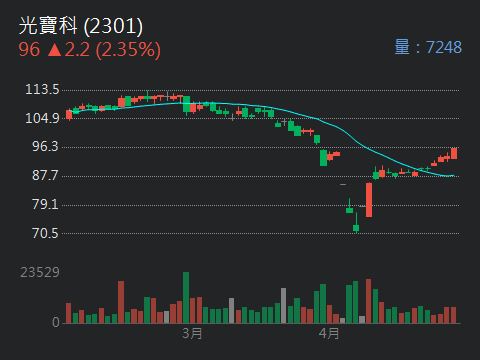Select the price change text 96 ▲2.2 (2.35%)
This screenshot has width=480, height=360.
click(x=89, y=50)
